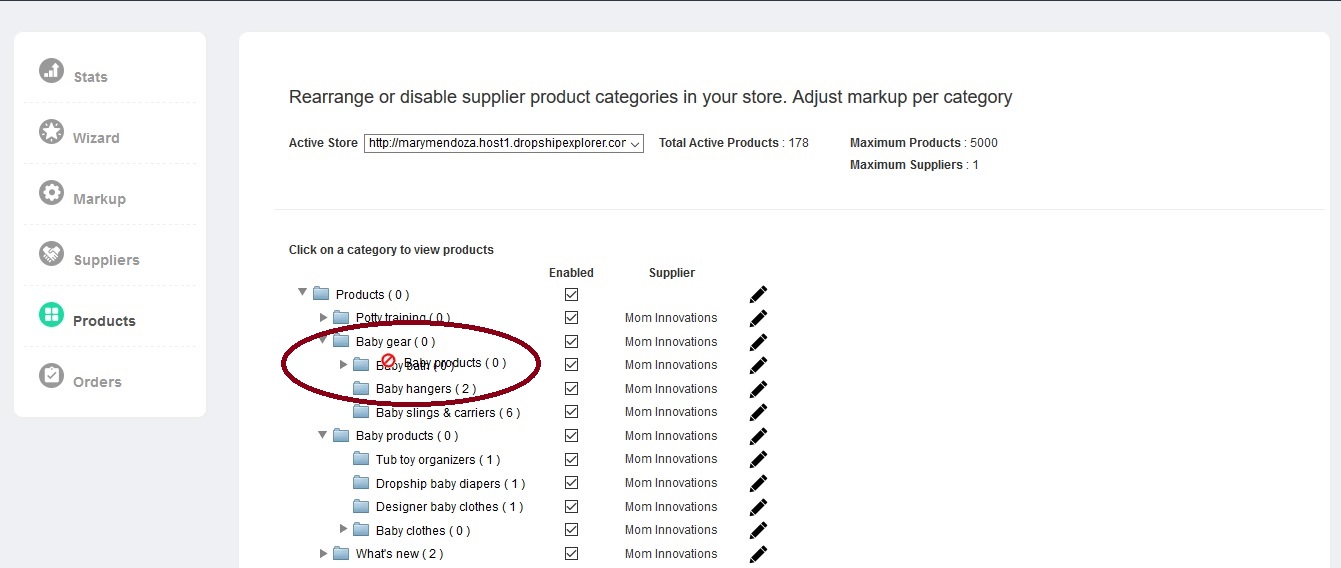Uncheck Dropship baby diapers Enabled box
The image size is (1341, 568).
pos(571,483)
